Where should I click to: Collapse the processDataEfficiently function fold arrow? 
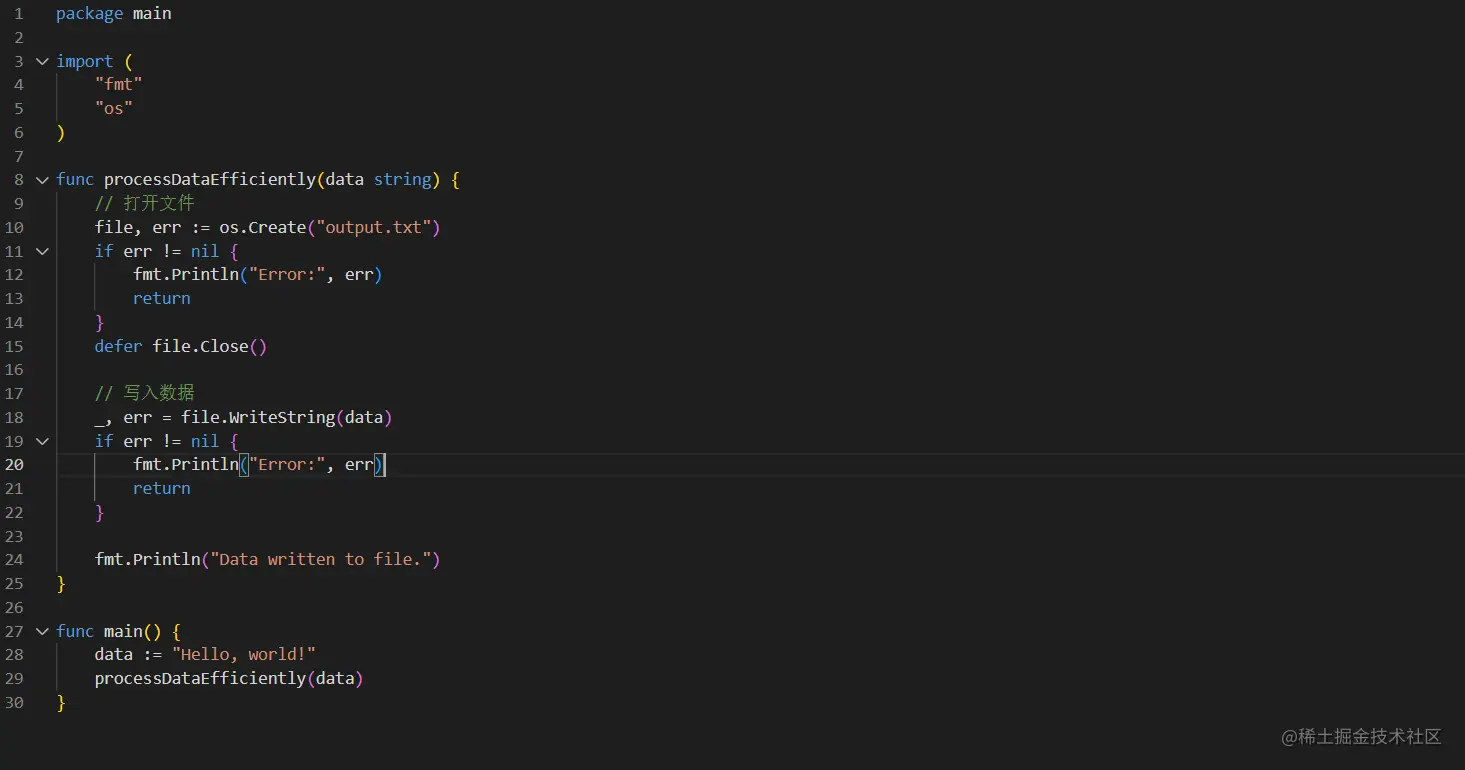(42, 180)
